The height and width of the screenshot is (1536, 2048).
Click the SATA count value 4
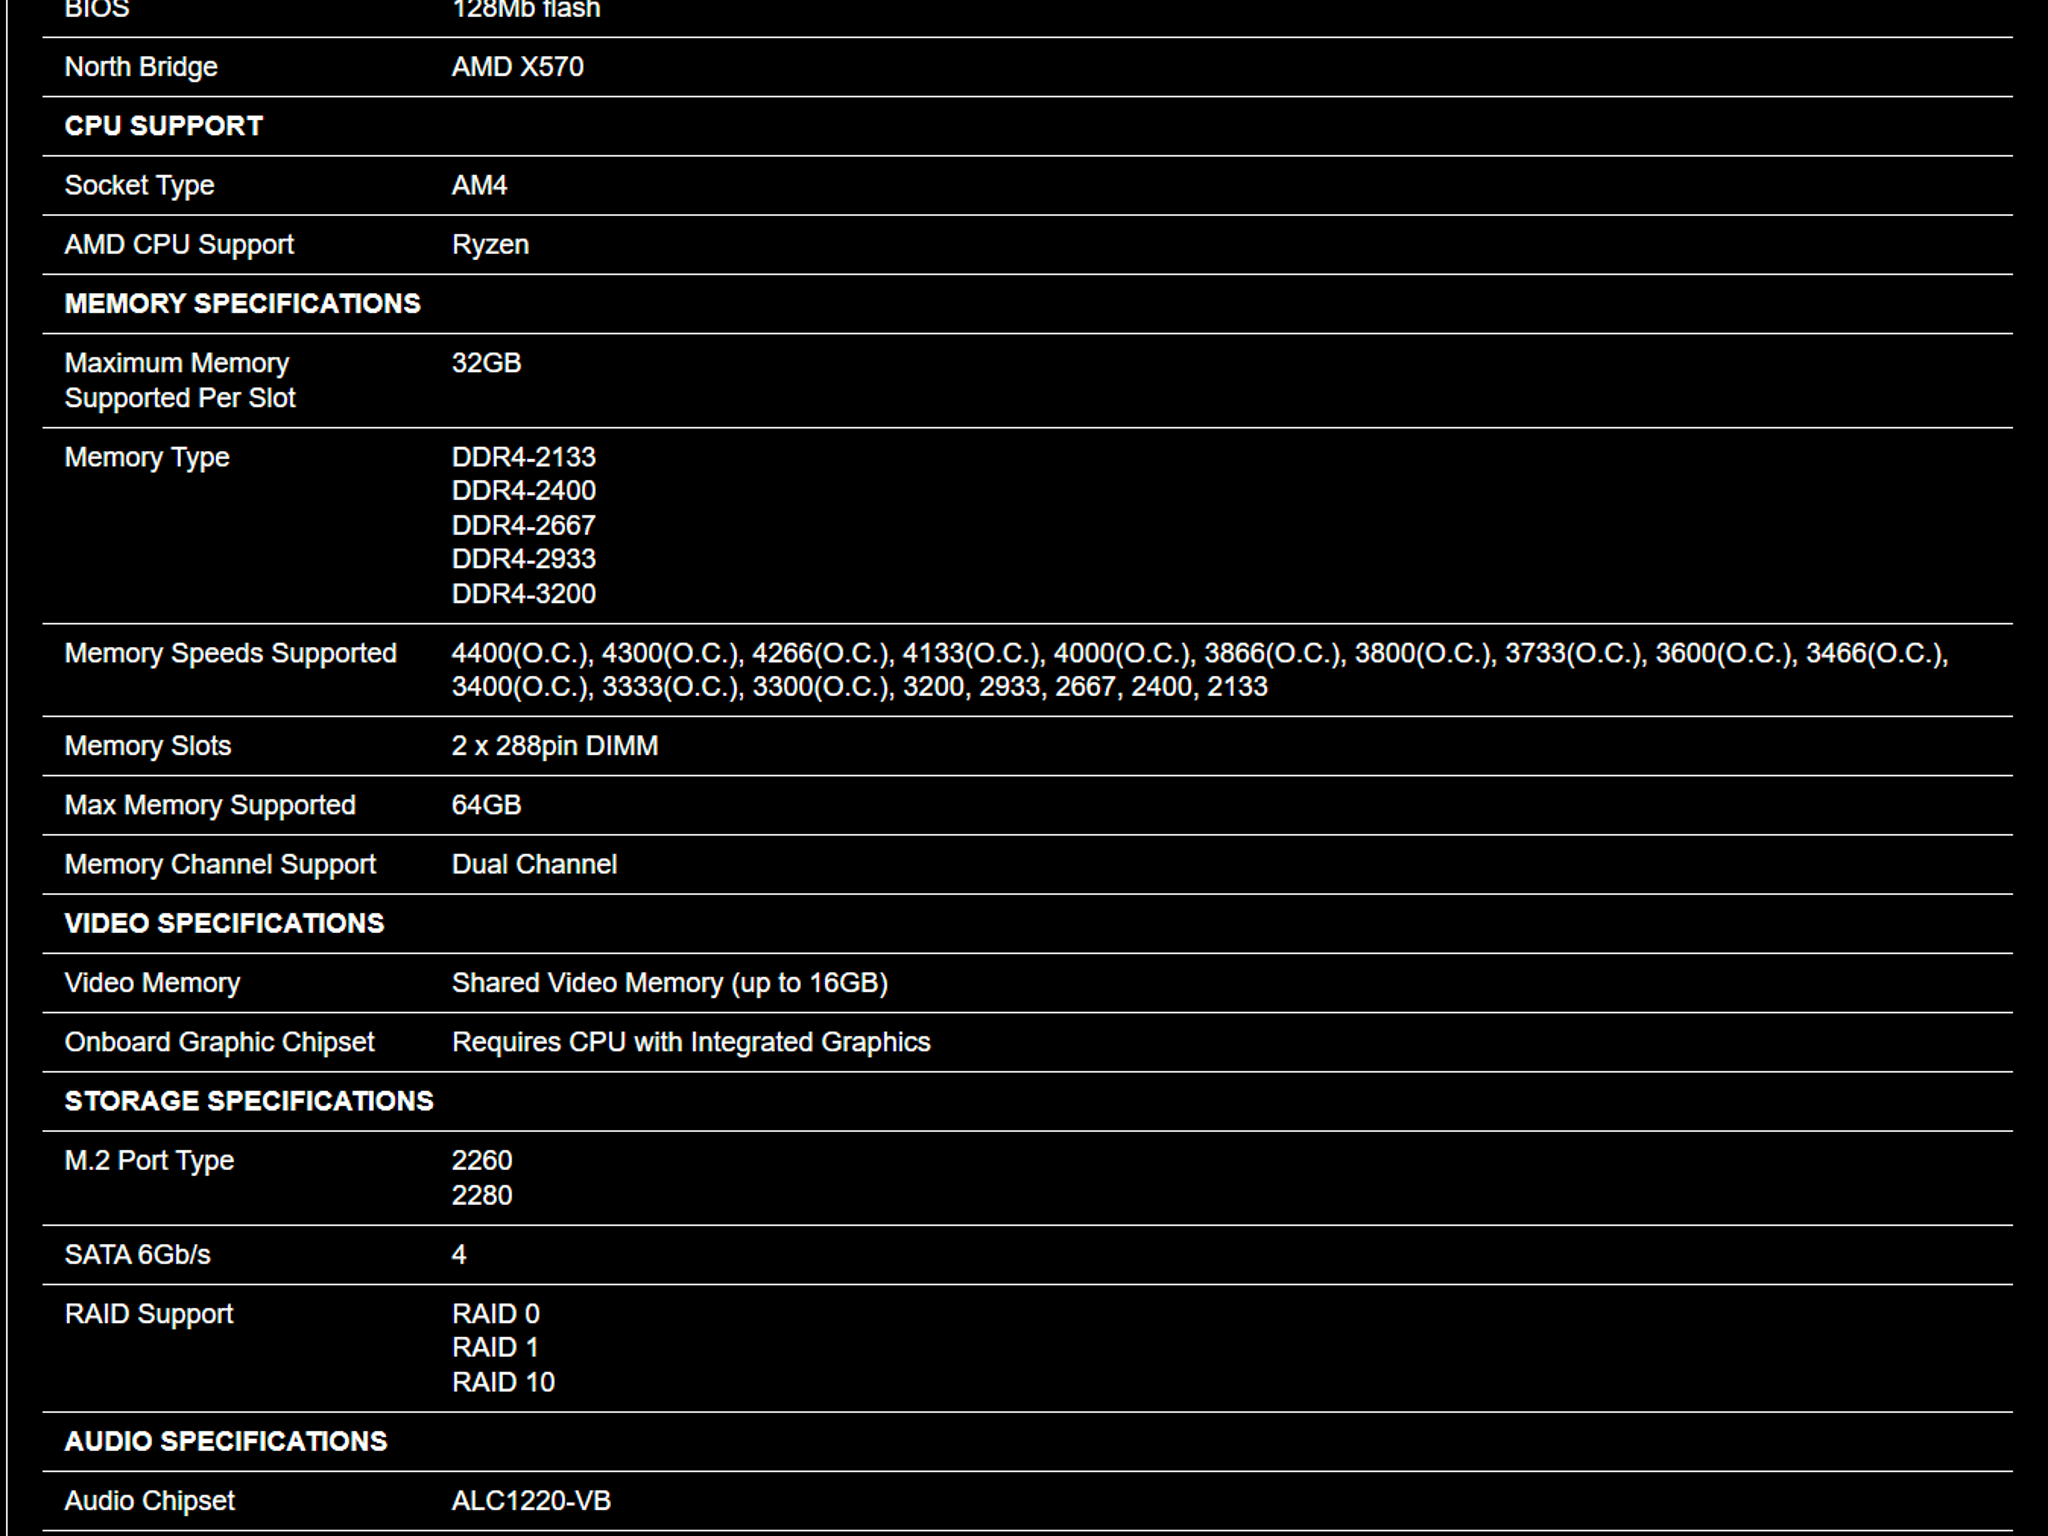(459, 1255)
